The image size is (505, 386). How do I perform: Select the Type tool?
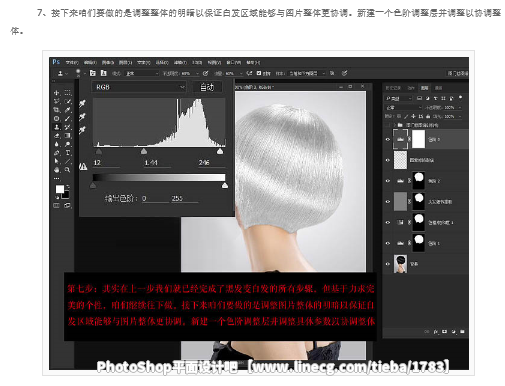pyautogui.click(x=68, y=153)
